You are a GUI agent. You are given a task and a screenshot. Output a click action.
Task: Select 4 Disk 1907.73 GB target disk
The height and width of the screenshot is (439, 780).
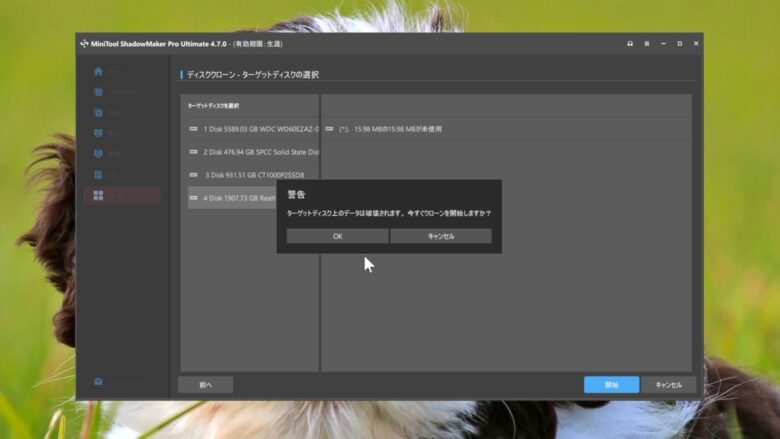click(232, 198)
